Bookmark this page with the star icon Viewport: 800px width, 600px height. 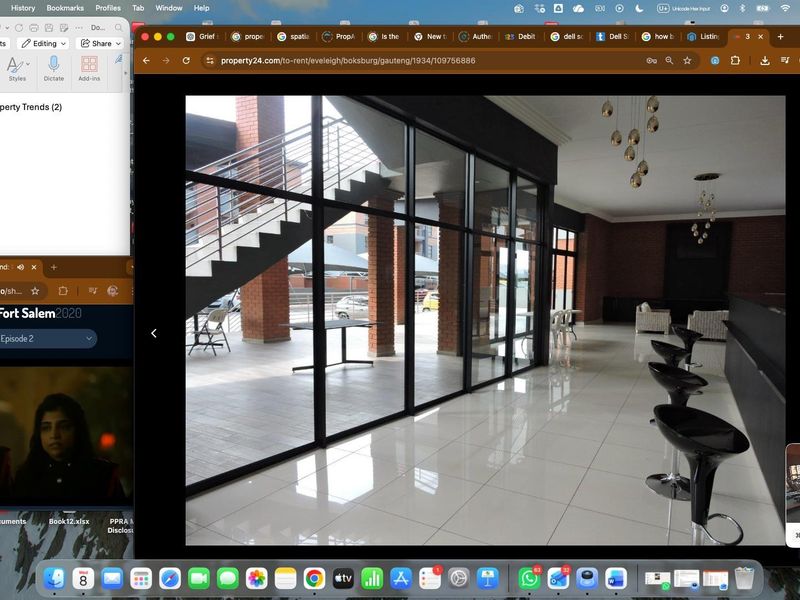coord(687,60)
